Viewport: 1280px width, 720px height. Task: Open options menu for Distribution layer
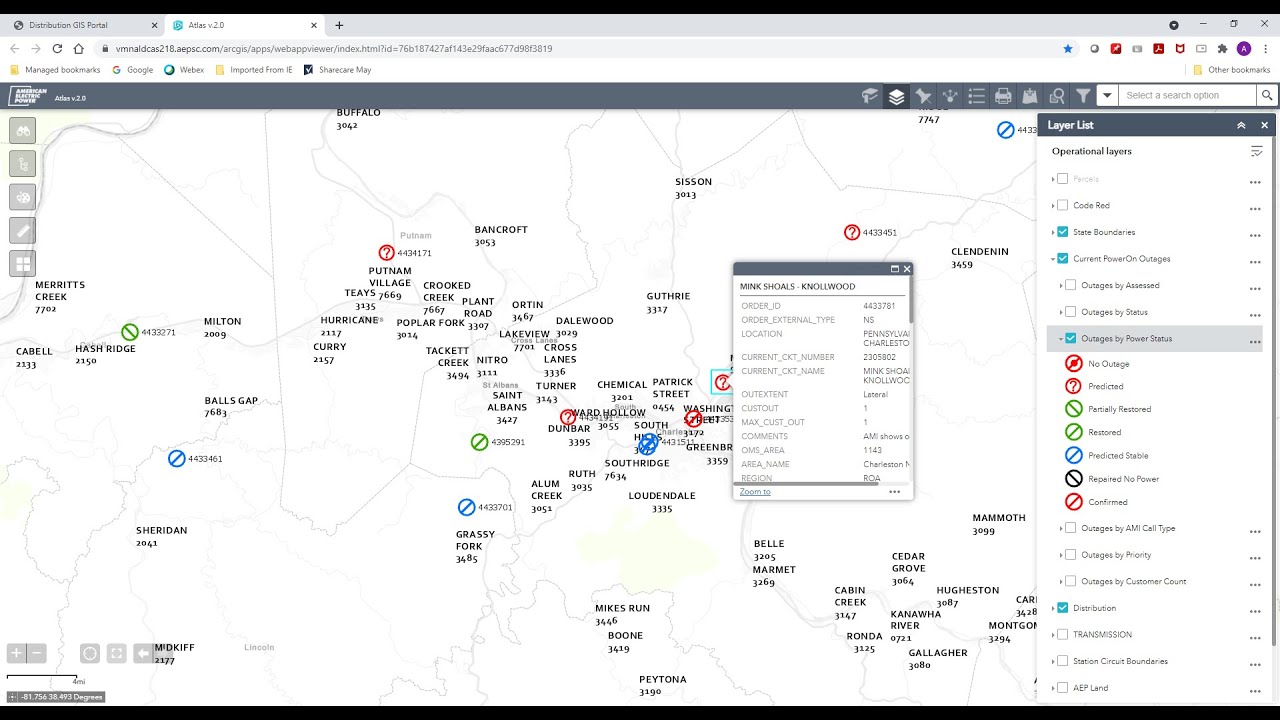[1255, 611]
